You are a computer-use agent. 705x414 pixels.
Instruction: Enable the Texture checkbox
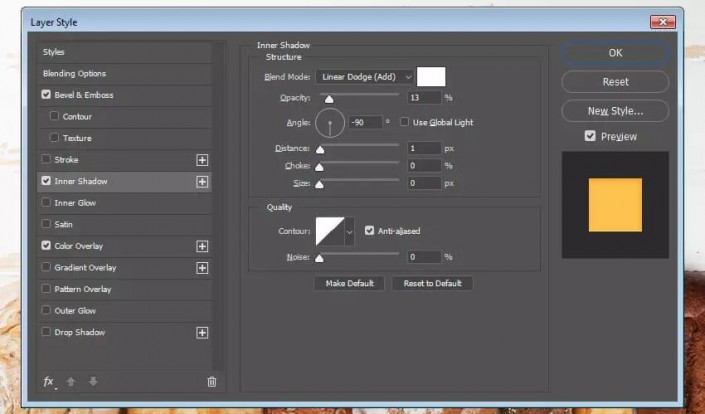pos(54,138)
